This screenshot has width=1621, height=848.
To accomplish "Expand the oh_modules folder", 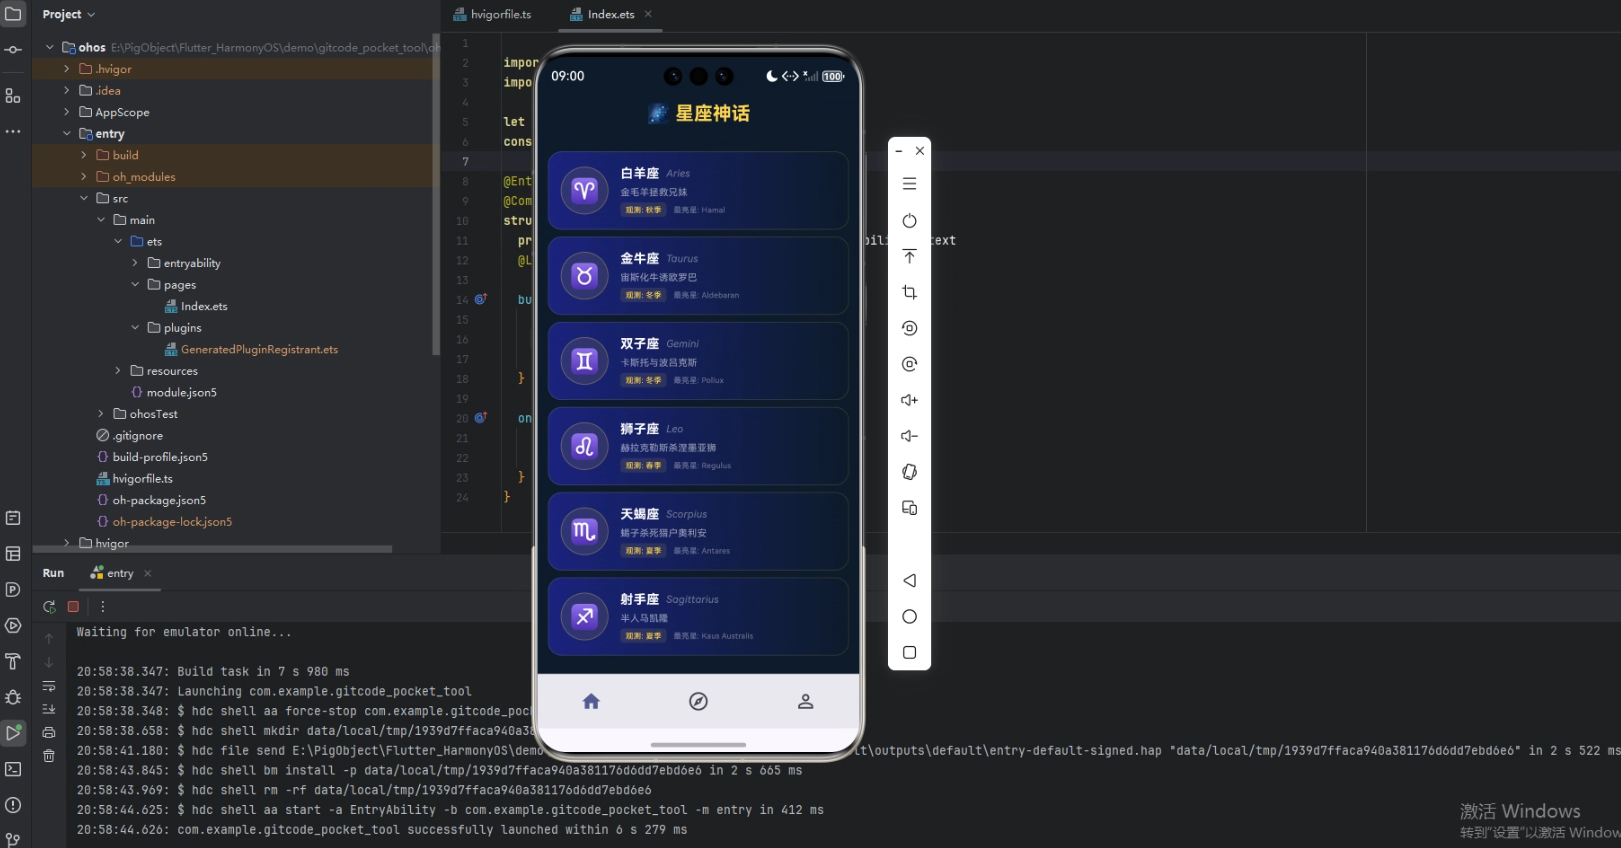I will pos(84,177).
